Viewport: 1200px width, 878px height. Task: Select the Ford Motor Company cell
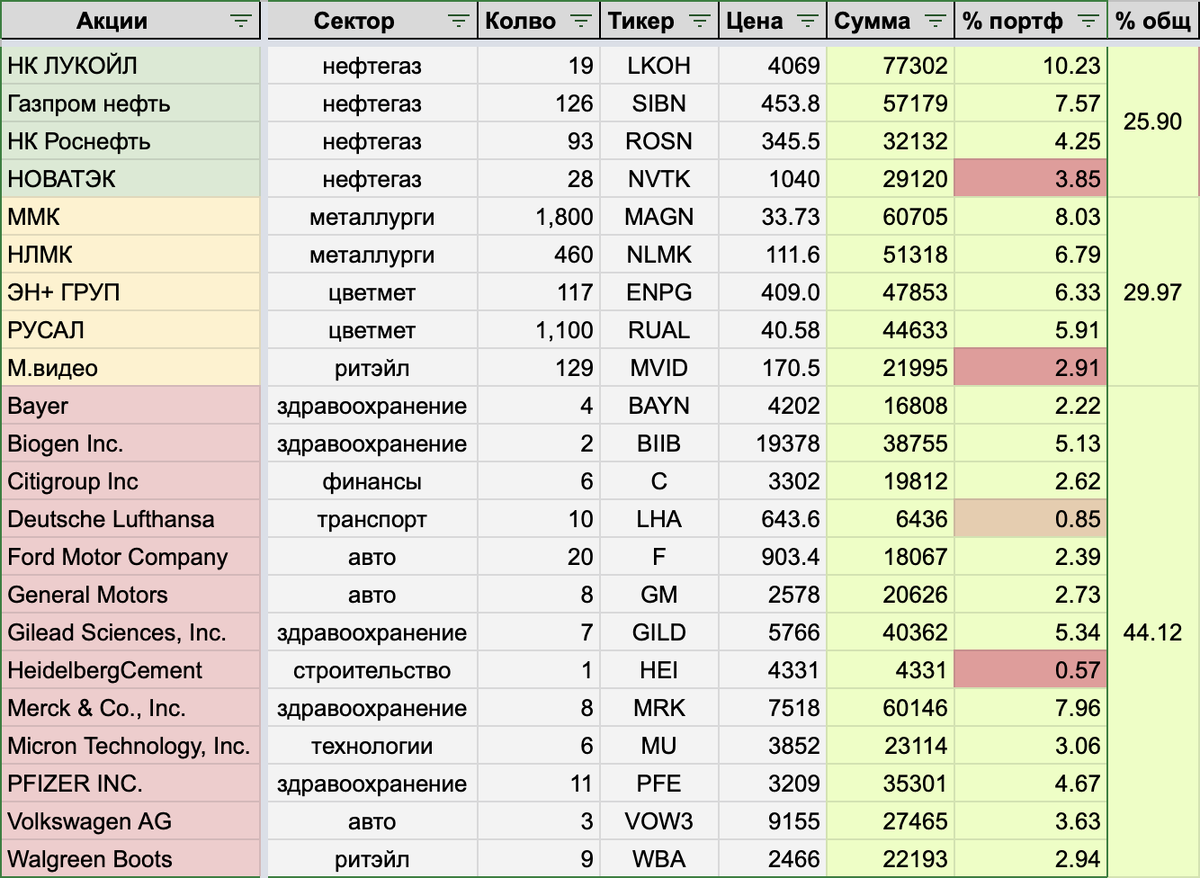131,557
